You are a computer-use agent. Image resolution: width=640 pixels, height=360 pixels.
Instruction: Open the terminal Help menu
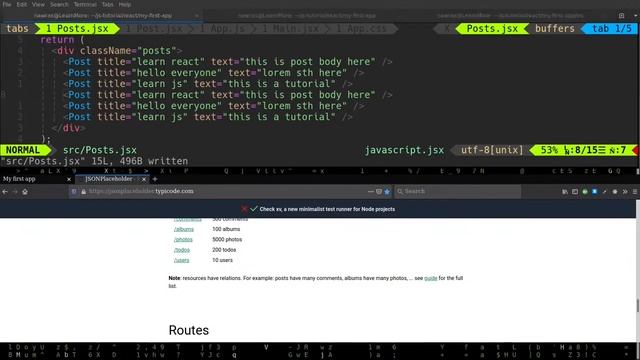pos(124,4)
